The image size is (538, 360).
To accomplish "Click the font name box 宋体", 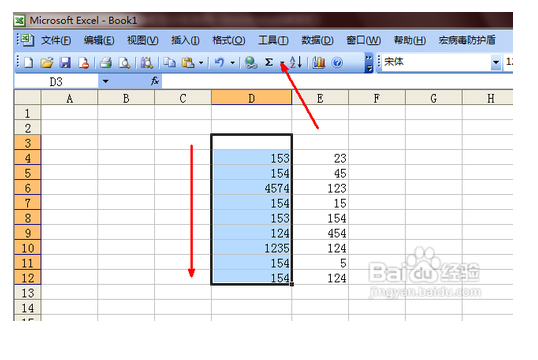I will [436, 62].
